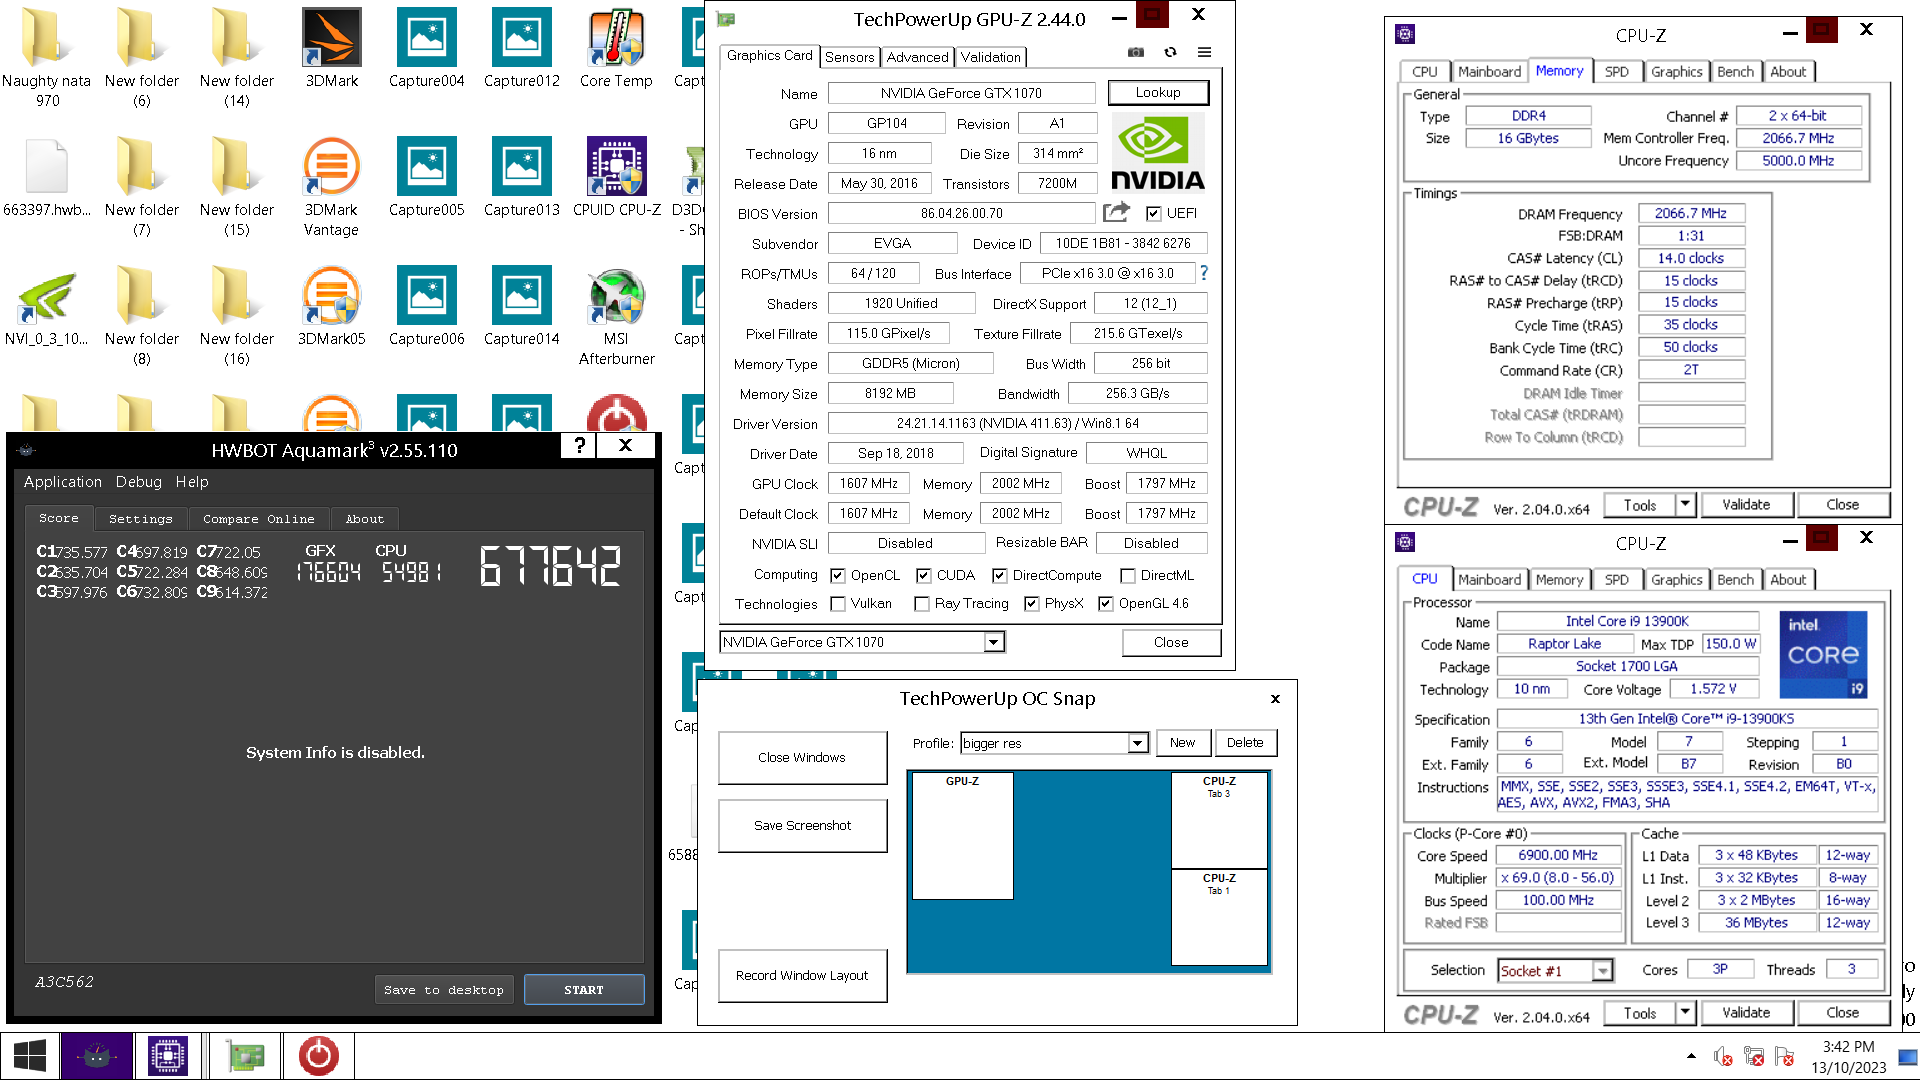Open the Capture005 image file
This screenshot has height=1080, width=1920.
tap(426, 177)
